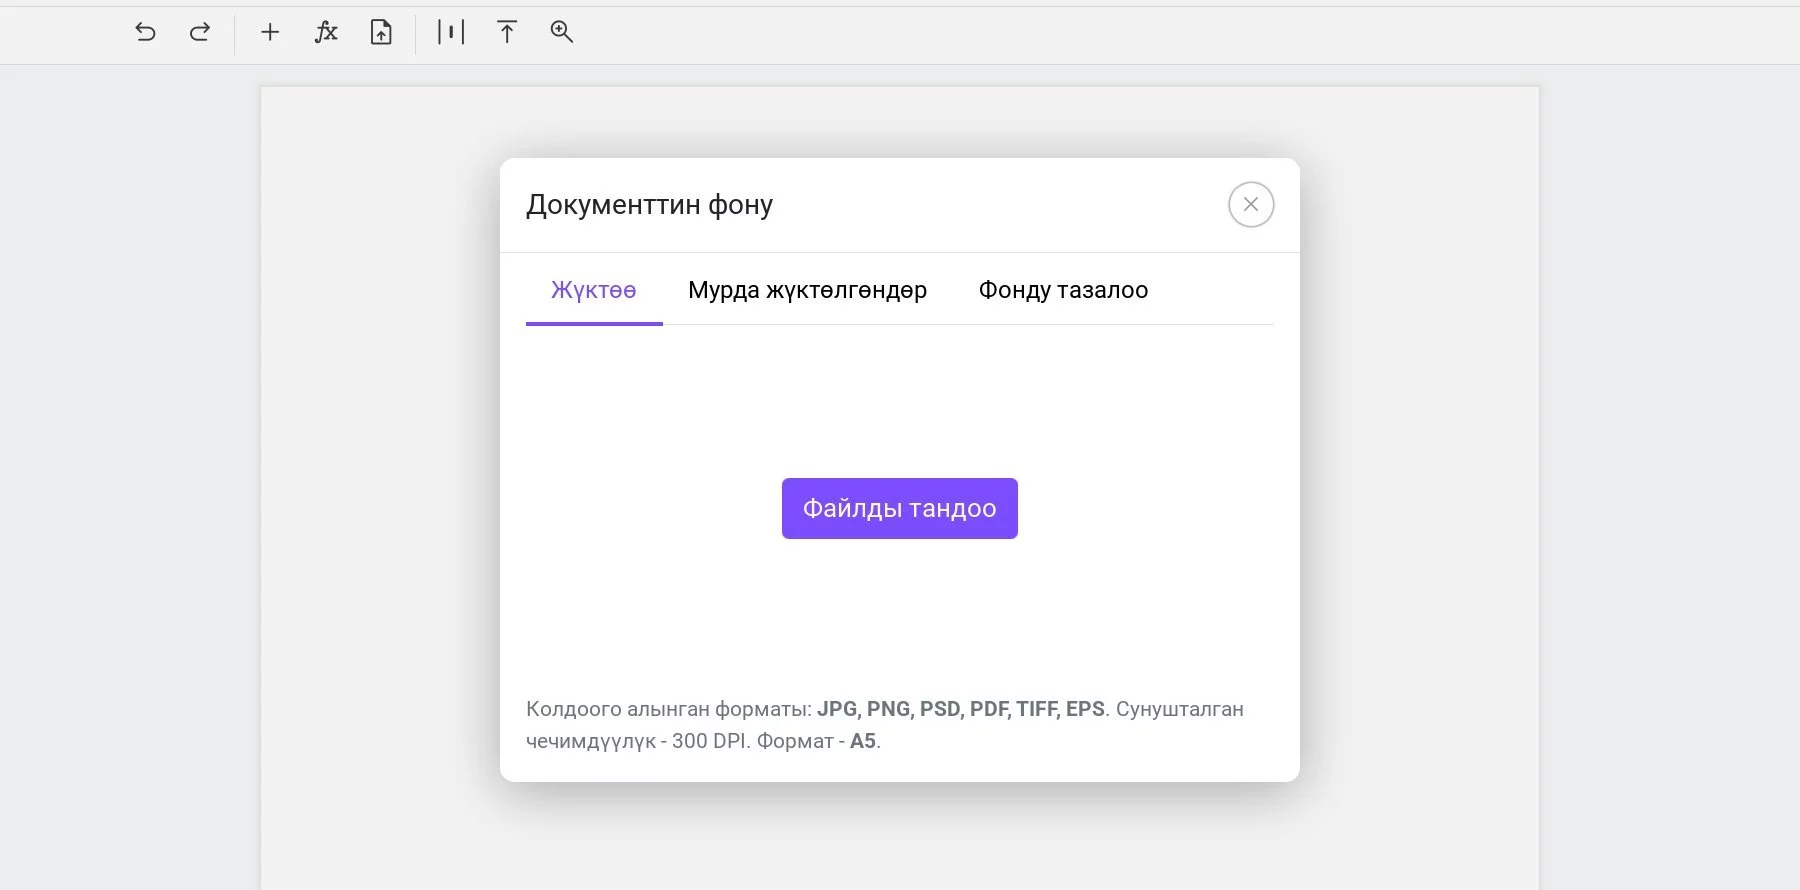Select the Жүктөө tab
1800x890 pixels.
[x=594, y=290]
